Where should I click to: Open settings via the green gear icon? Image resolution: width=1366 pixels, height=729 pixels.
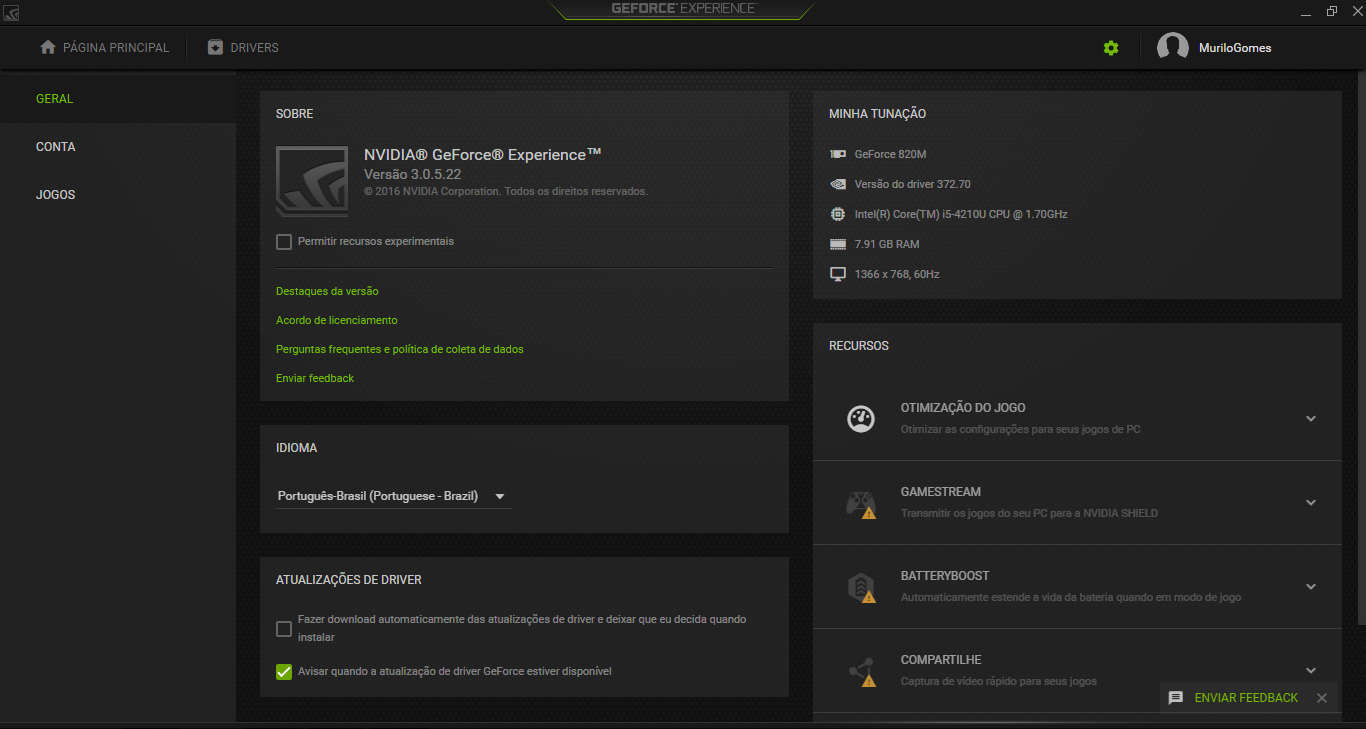[x=1111, y=48]
